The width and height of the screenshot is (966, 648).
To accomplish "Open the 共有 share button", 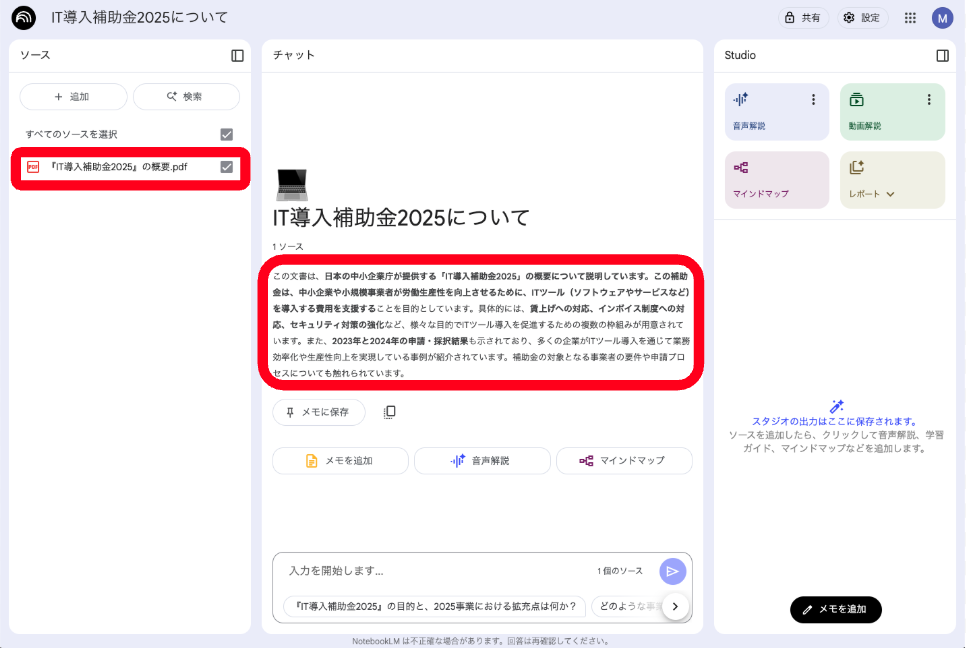I will click(803, 18).
